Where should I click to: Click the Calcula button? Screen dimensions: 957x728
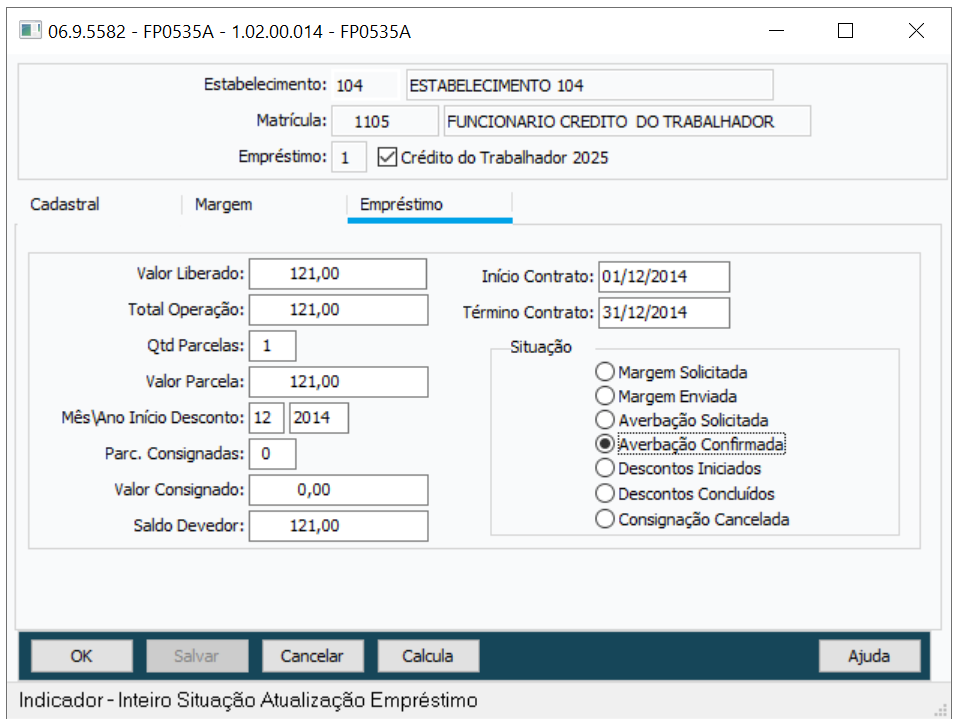tap(428, 656)
